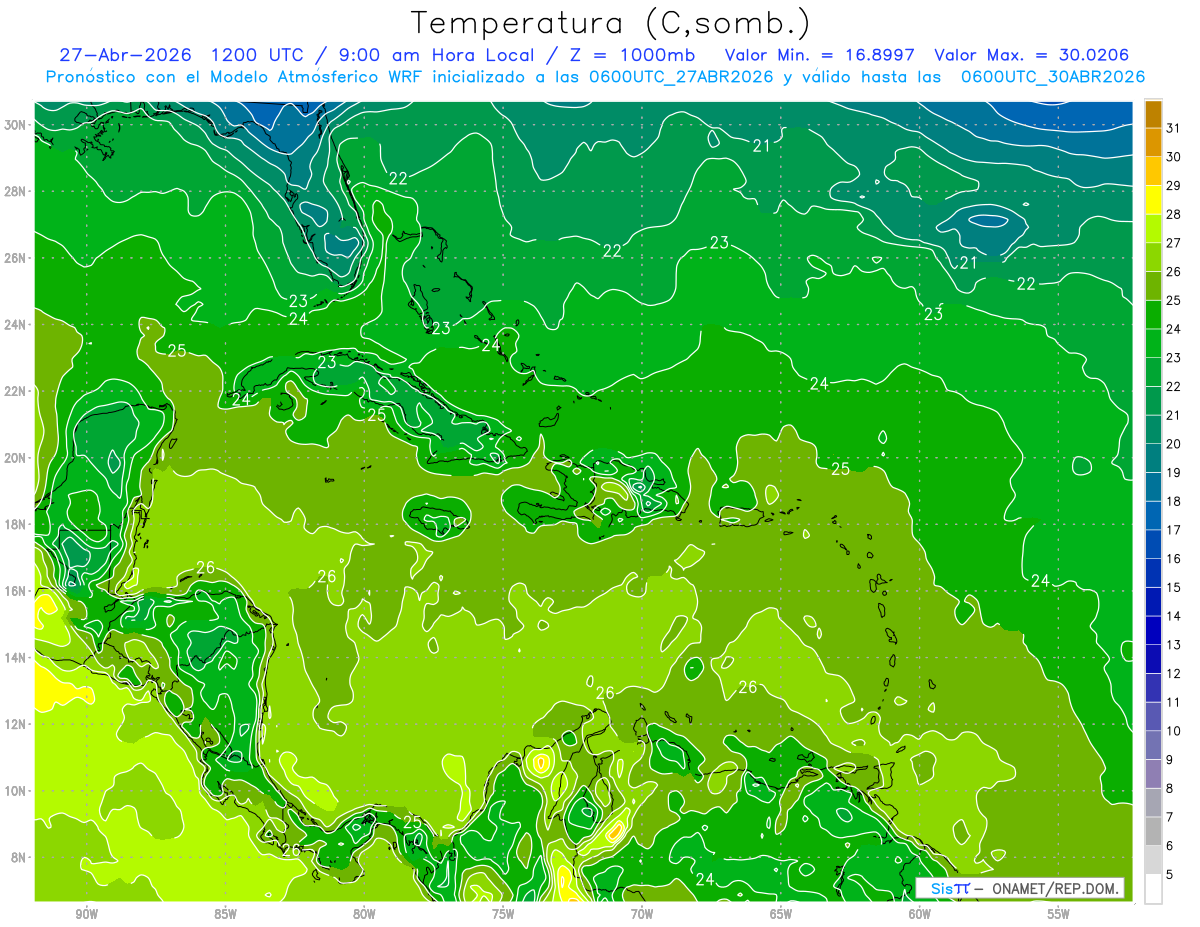The image size is (1200, 927).
Task: Click the 18N latitude axis label
Action: (x=19, y=524)
